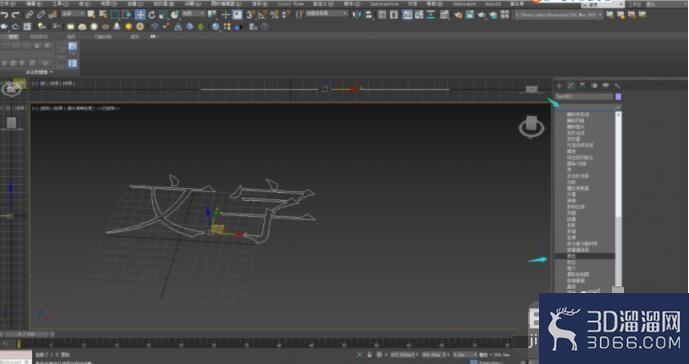Image resolution: width=689 pixels, height=364 pixels.
Task: Click the ribbon minimize arrow button
Action: 153,36
